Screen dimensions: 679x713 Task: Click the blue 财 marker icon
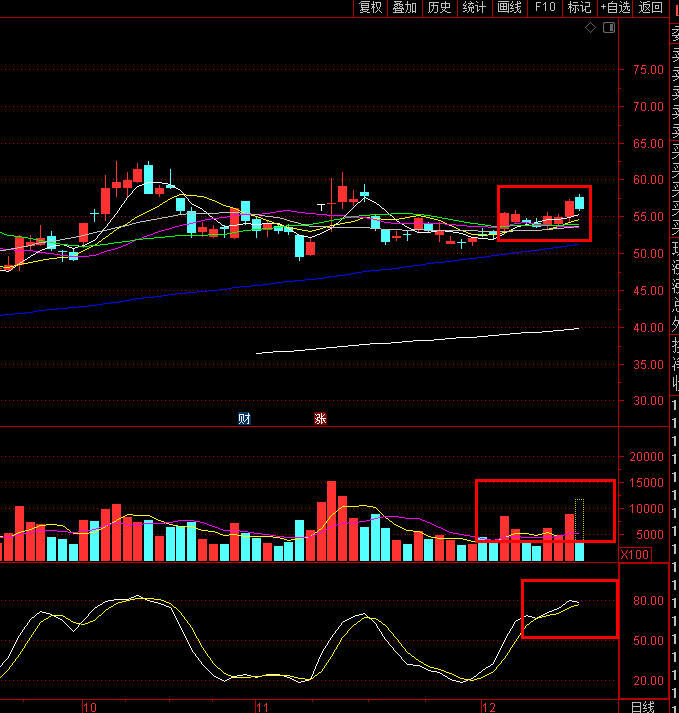tap(244, 418)
